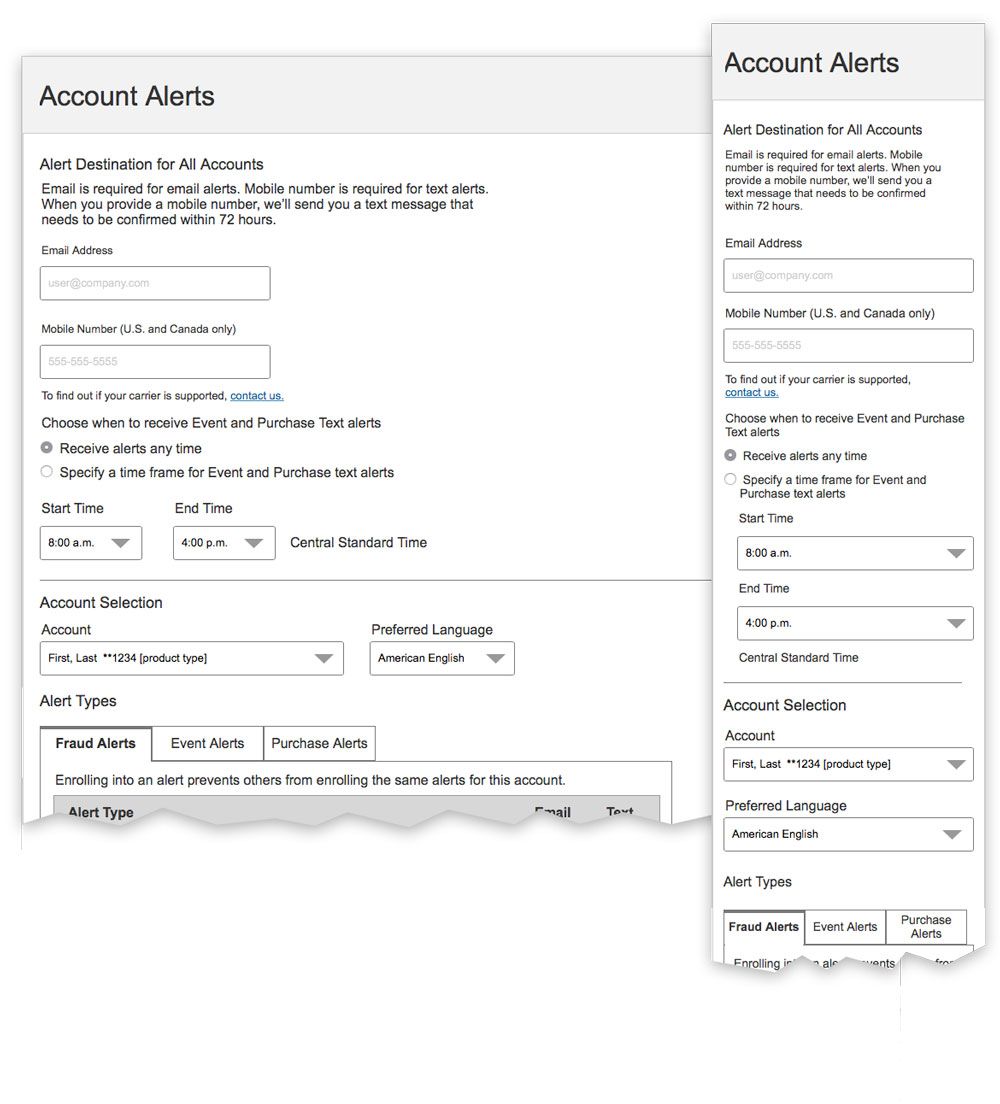The height and width of the screenshot is (1104, 1000).
Task: Click the mobile Mobile Number input field
Action: point(848,345)
